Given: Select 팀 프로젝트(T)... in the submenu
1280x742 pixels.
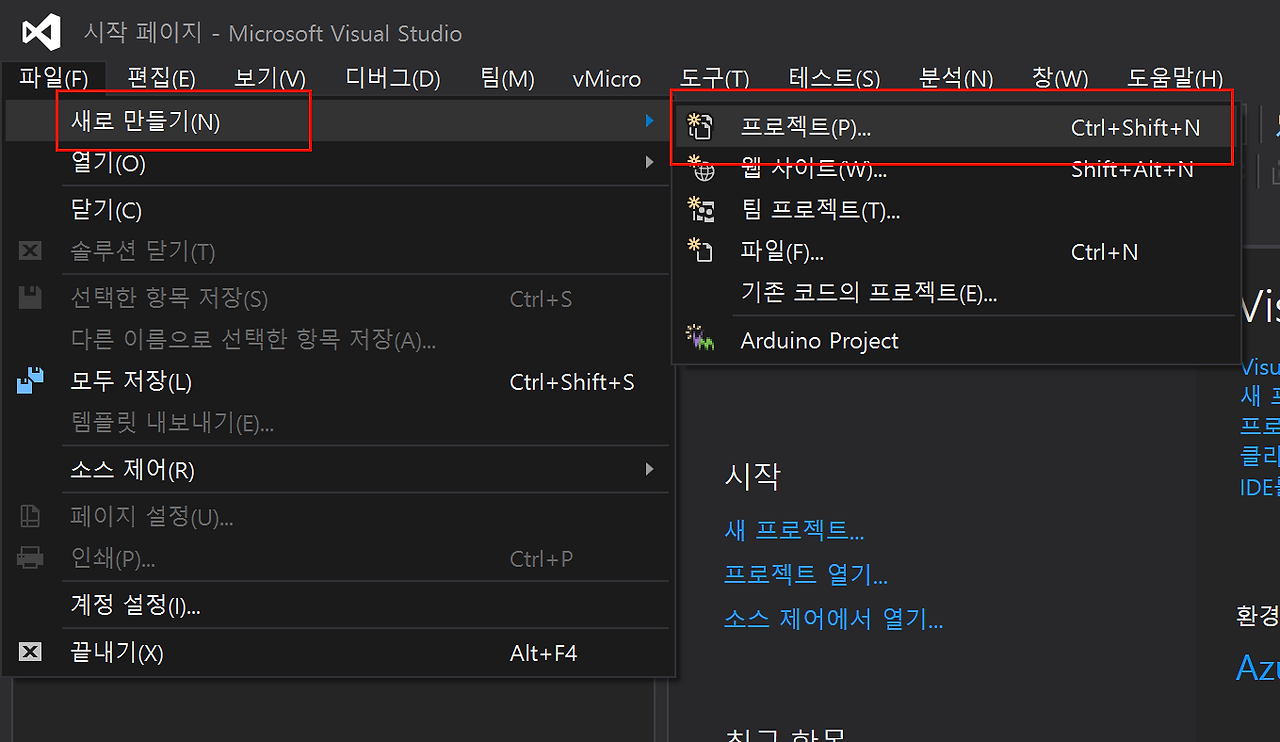Looking at the screenshot, I should pos(957,210).
